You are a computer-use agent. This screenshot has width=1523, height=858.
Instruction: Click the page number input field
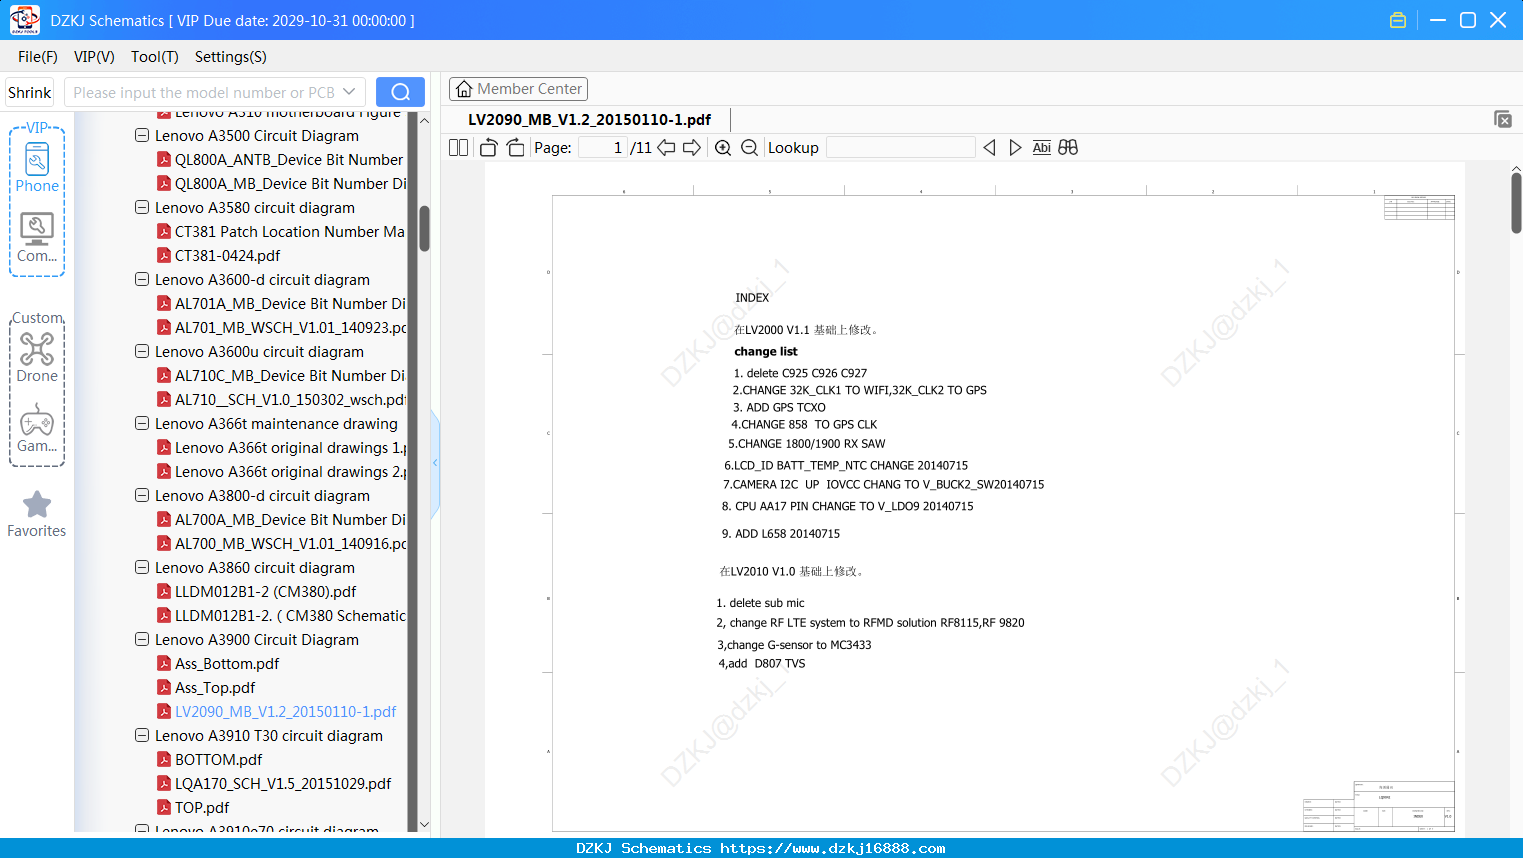click(603, 148)
